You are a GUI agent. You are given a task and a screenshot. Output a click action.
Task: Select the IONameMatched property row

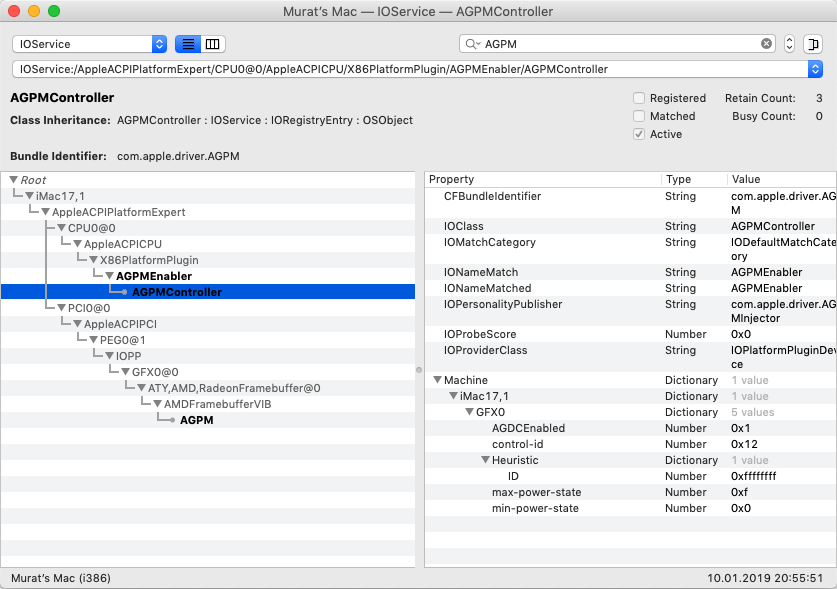[x=630, y=288]
